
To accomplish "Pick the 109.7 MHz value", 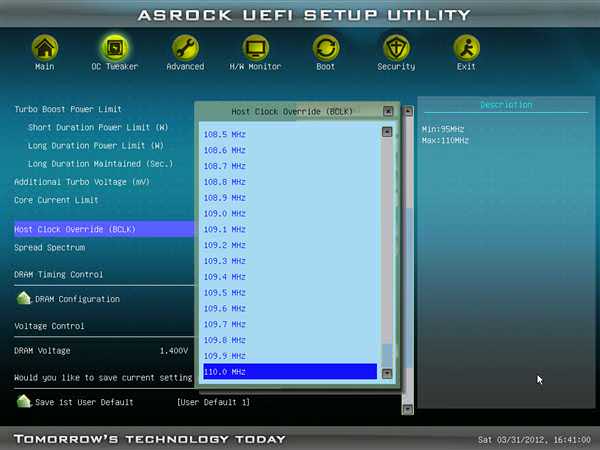I will coord(290,324).
